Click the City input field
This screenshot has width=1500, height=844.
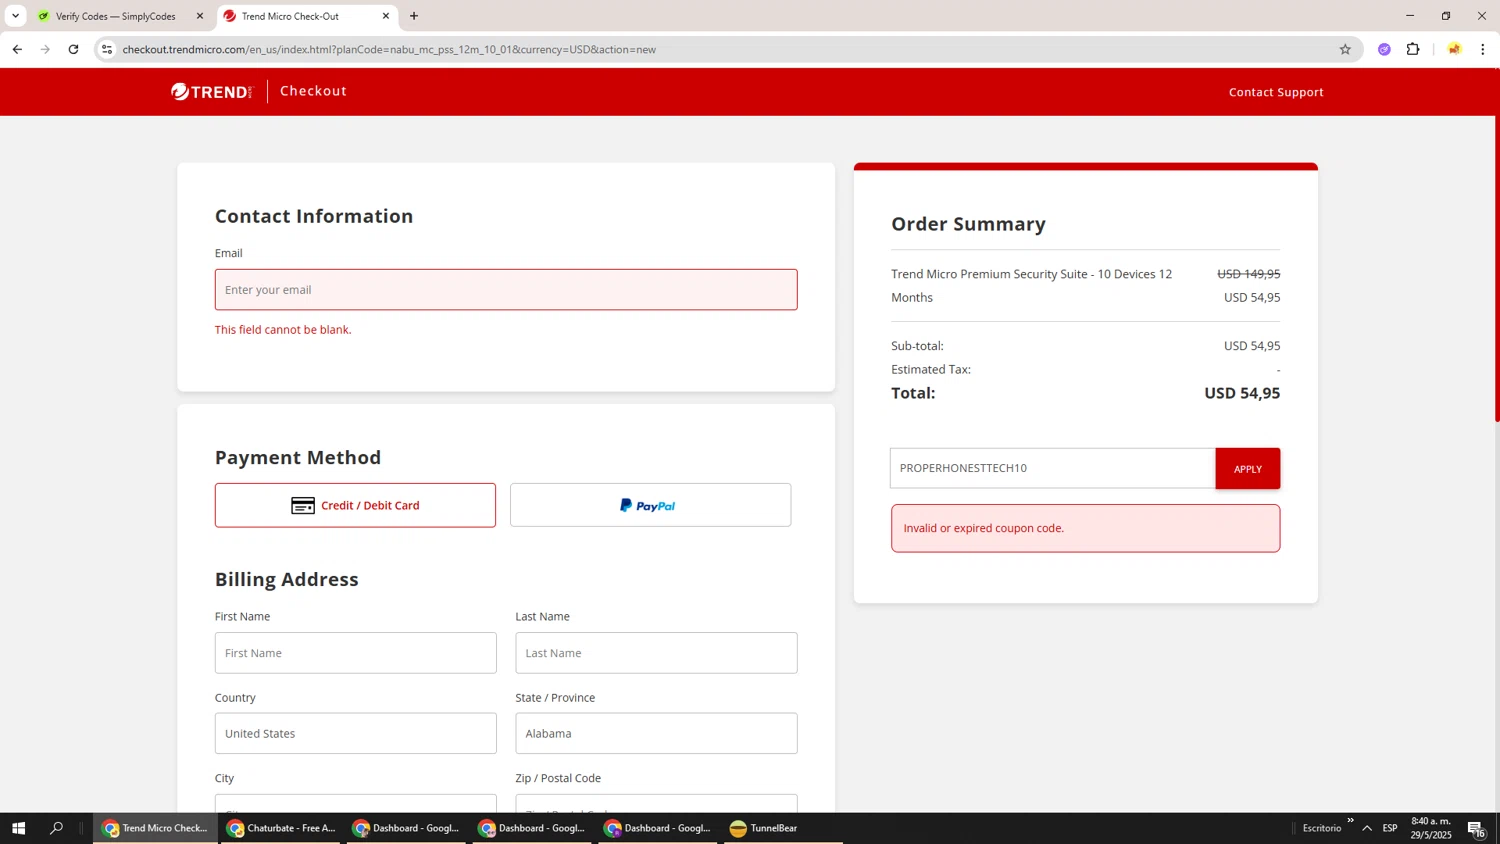pos(355,803)
